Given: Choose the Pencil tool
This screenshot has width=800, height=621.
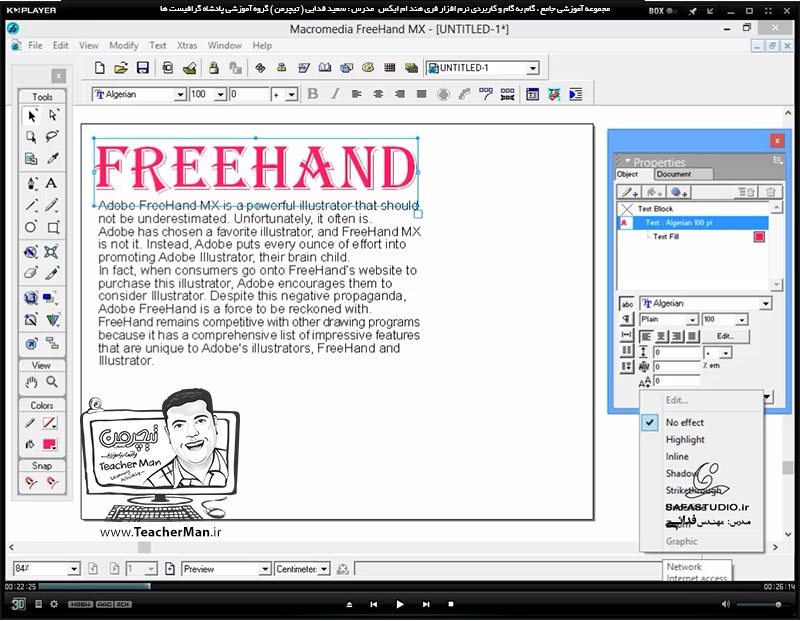Looking at the screenshot, I should 51,205.
